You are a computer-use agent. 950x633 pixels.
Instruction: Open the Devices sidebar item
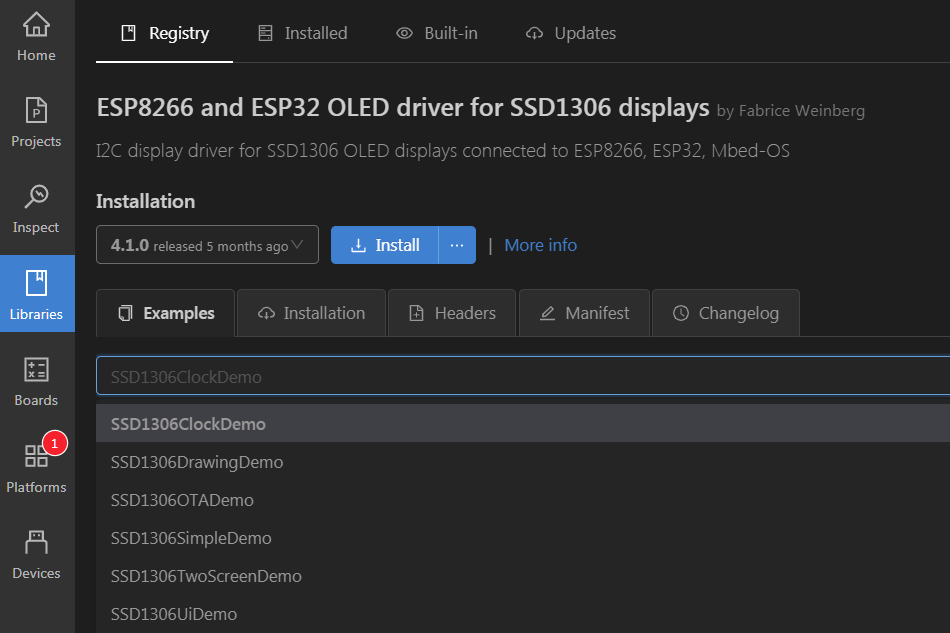click(x=36, y=554)
